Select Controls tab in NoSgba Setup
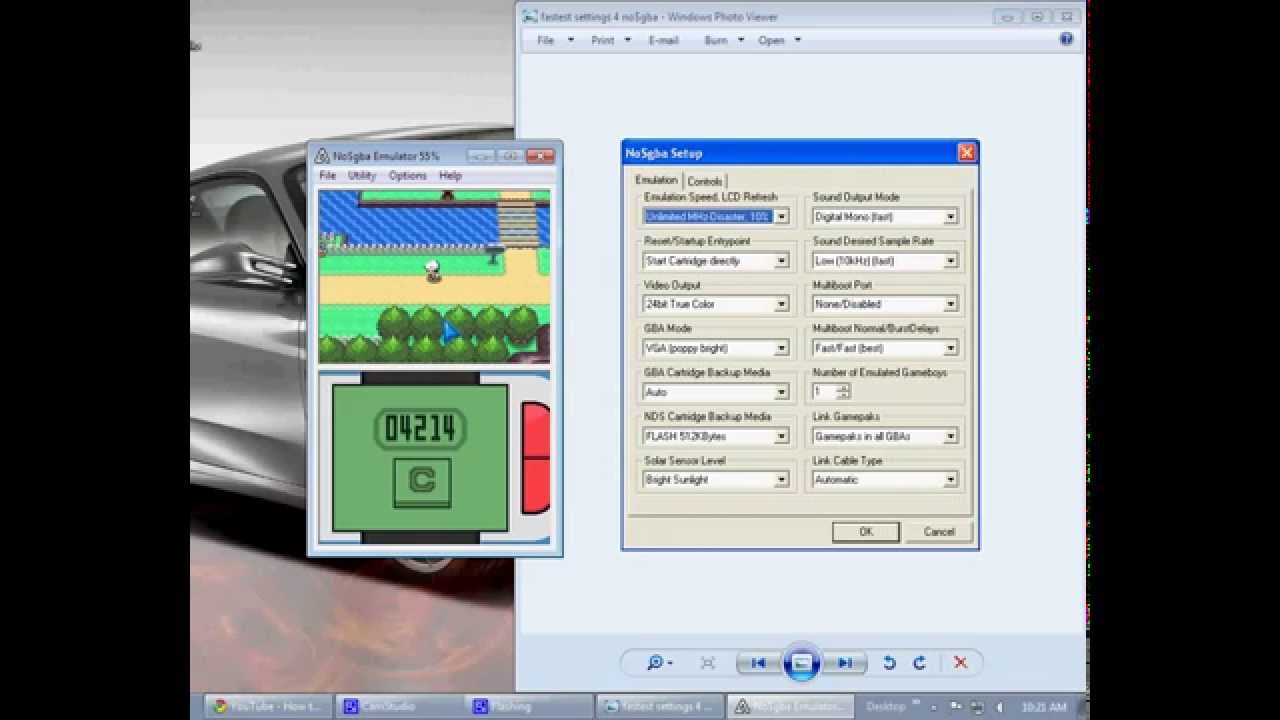 pyautogui.click(x=705, y=181)
